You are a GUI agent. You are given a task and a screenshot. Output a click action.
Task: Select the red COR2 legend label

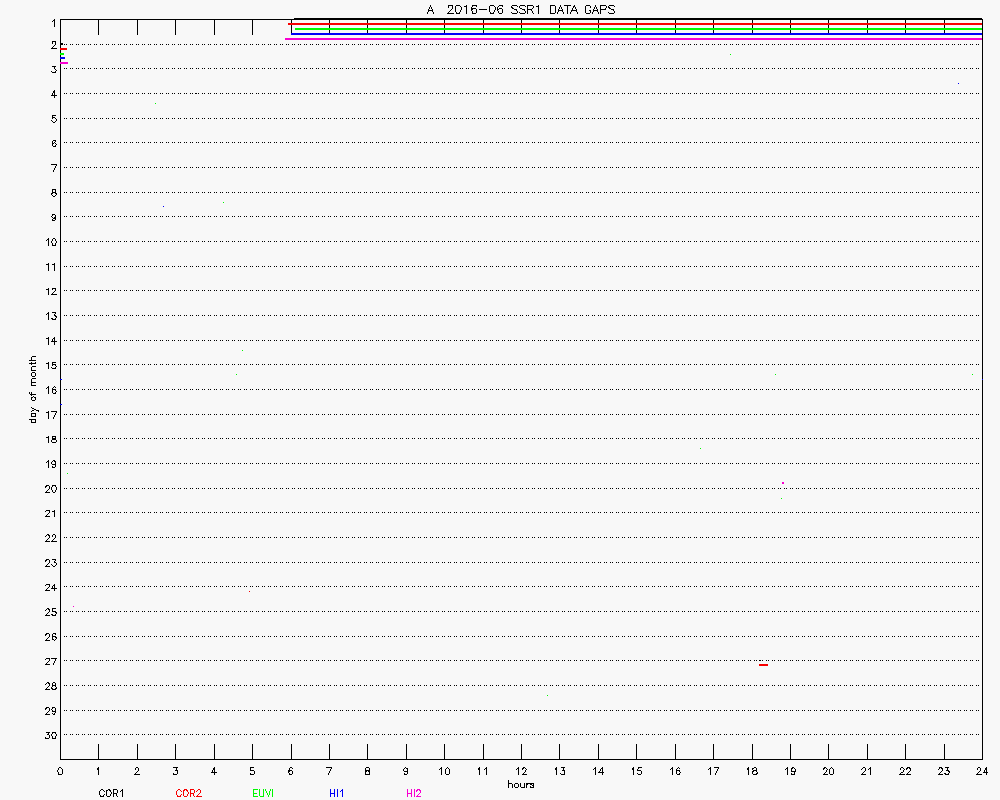(188, 793)
